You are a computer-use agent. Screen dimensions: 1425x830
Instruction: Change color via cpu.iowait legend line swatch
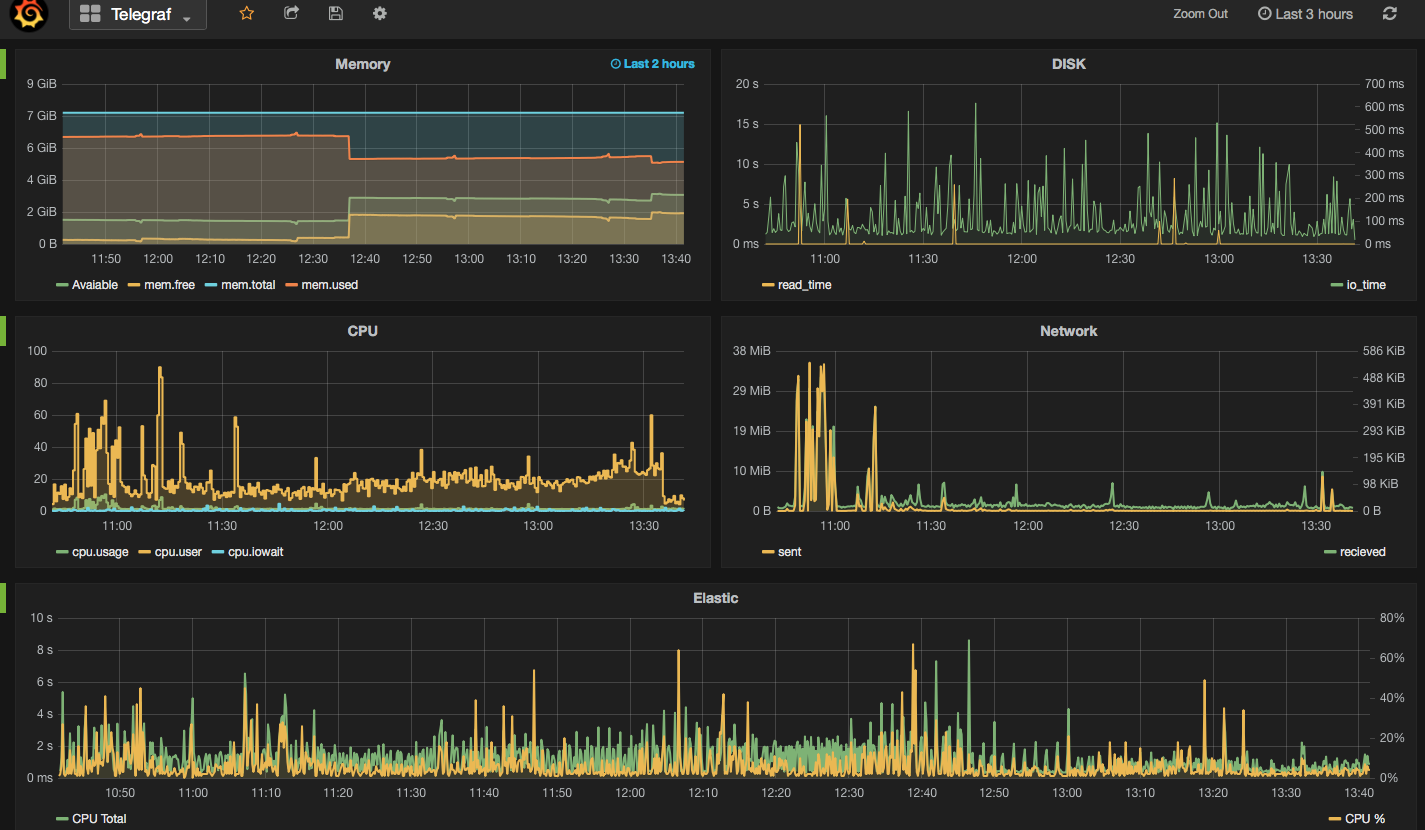(x=219, y=552)
